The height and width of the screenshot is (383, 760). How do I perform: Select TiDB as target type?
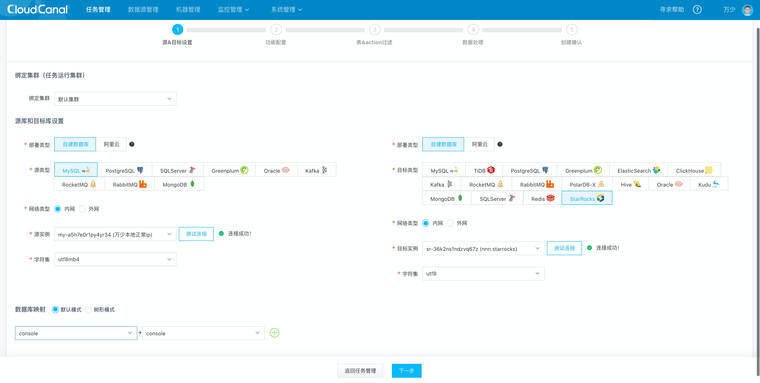tap(484, 170)
